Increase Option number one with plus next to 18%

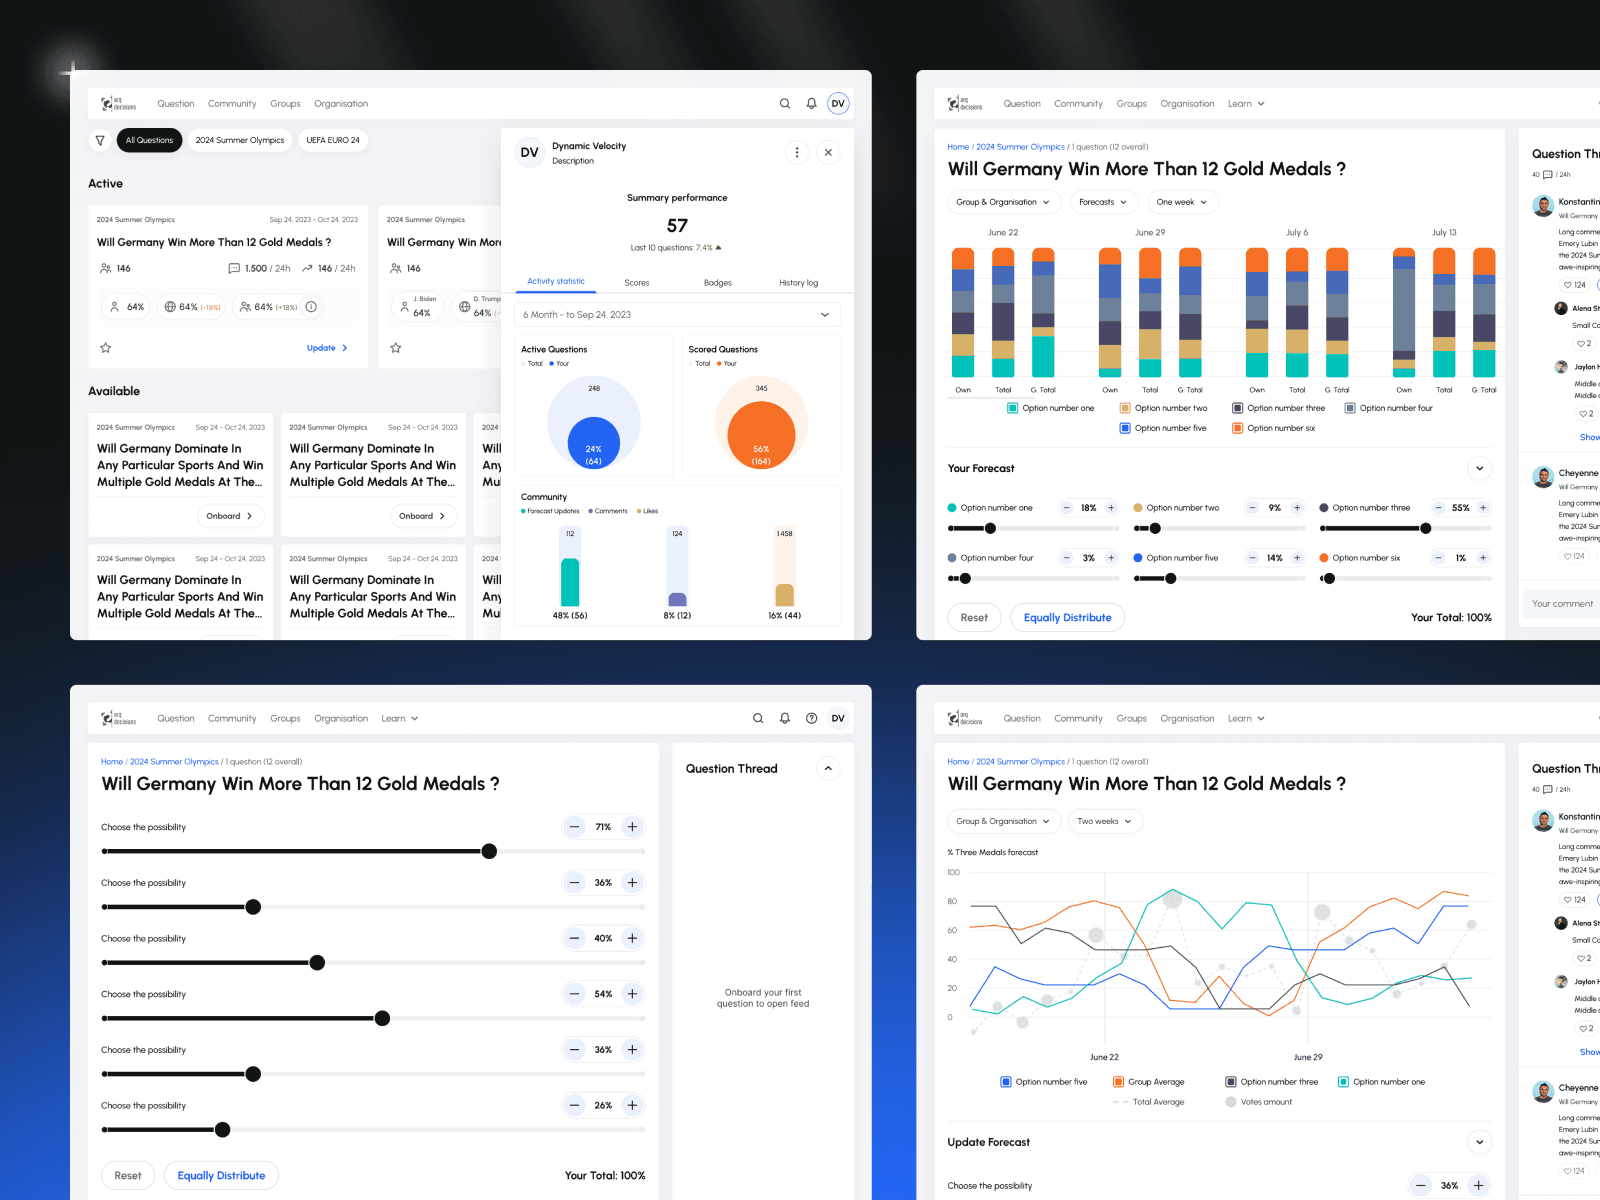tap(1111, 508)
